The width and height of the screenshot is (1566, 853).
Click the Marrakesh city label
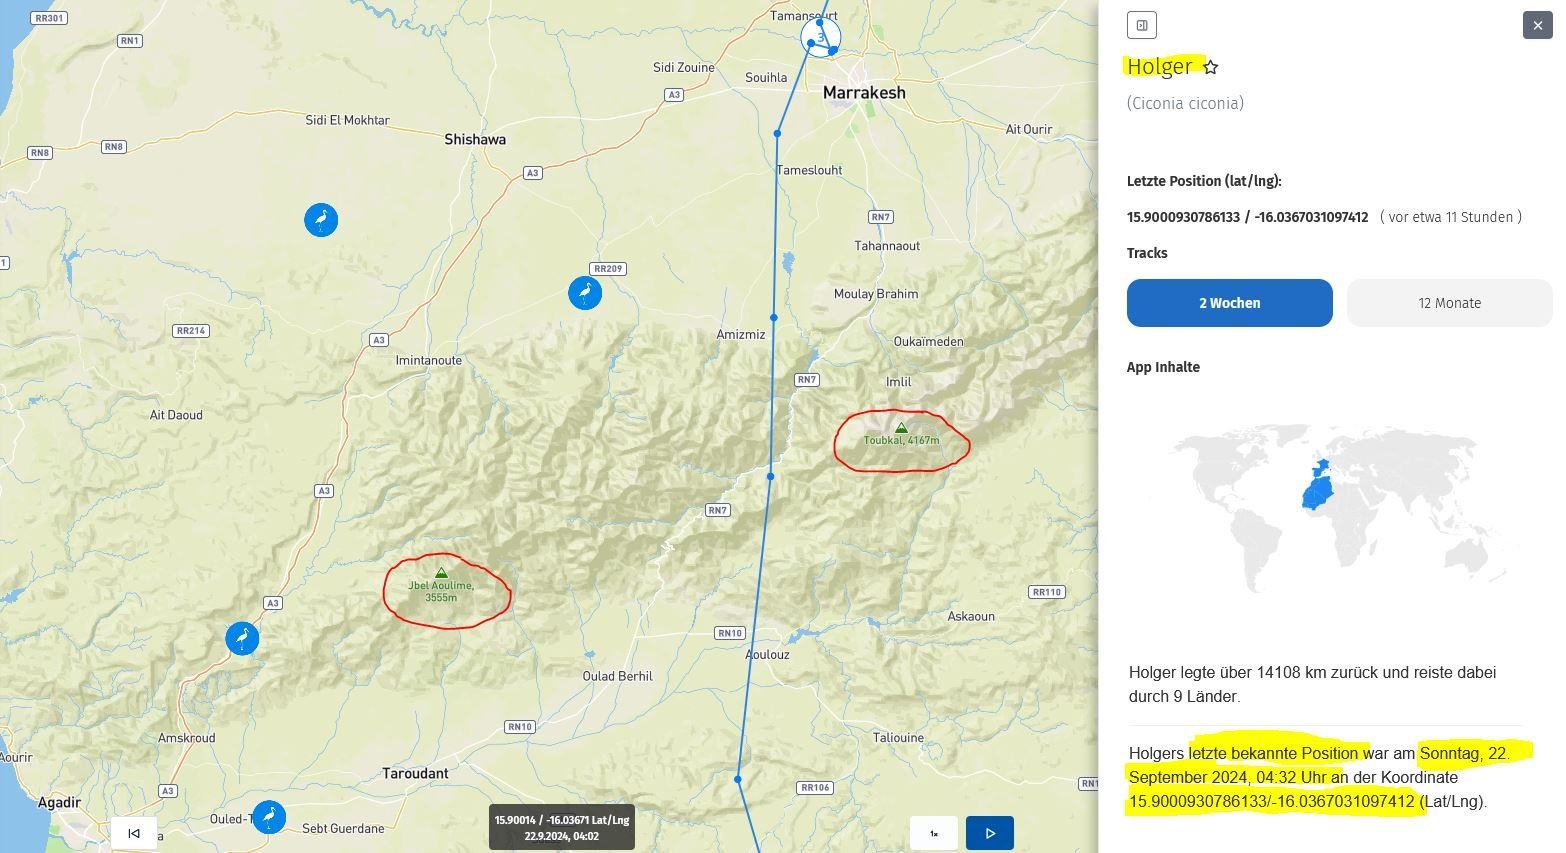click(864, 93)
